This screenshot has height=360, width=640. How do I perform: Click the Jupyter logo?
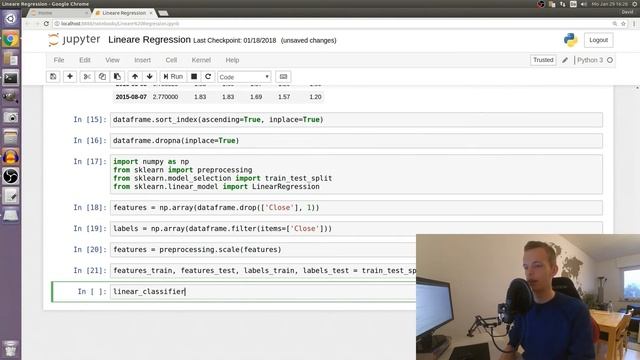[x=74, y=40]
